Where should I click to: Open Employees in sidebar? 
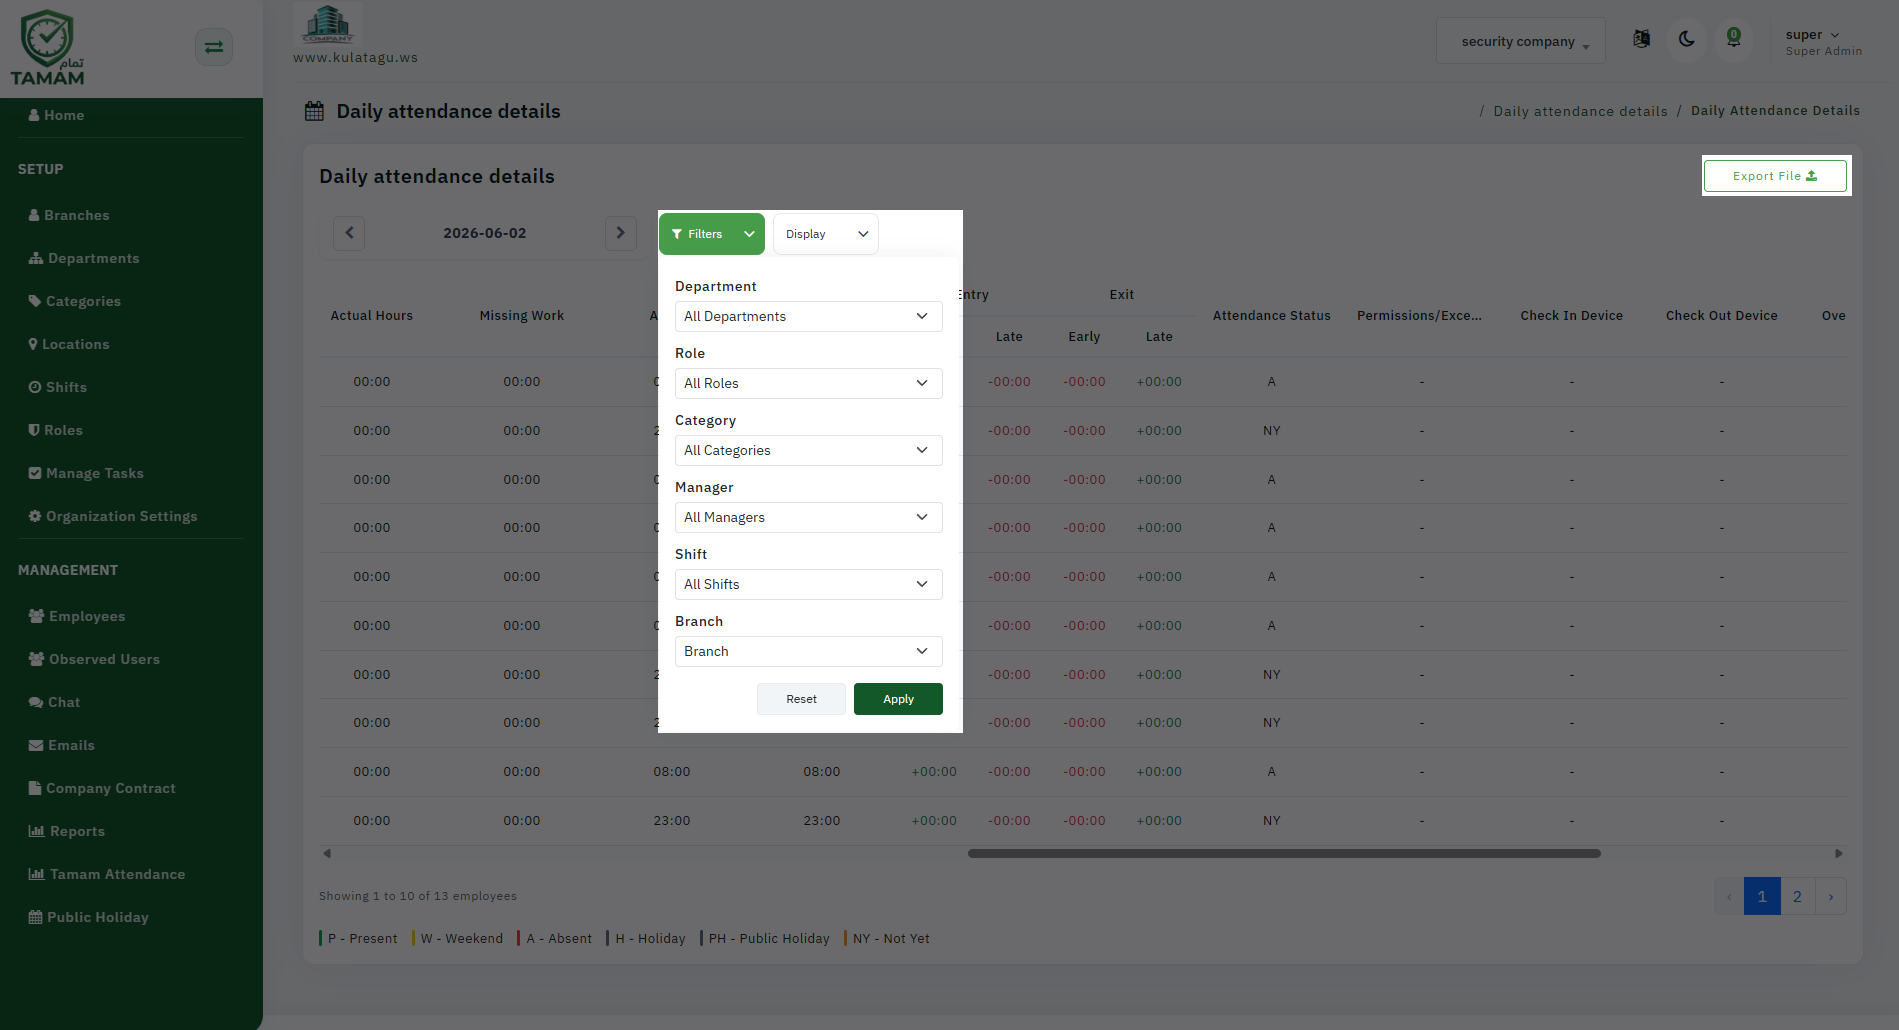pyautogui.click(x=77, y=616)
